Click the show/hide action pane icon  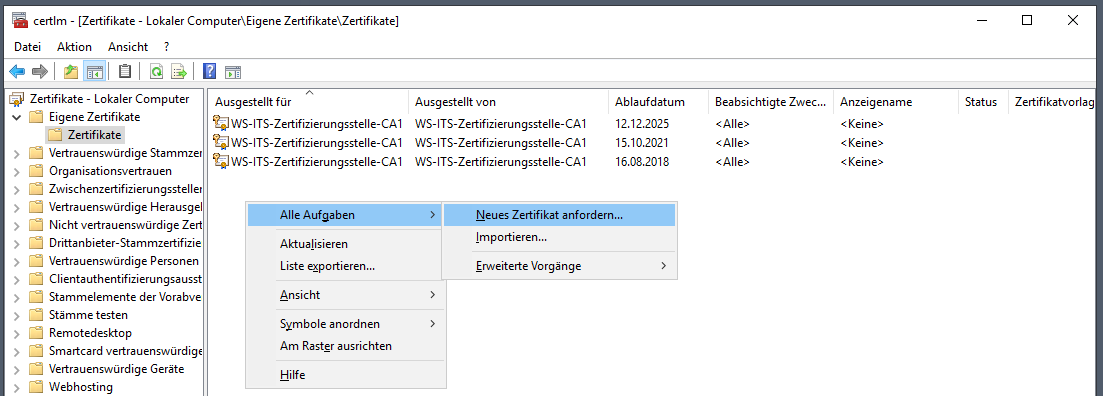(233, 71)
